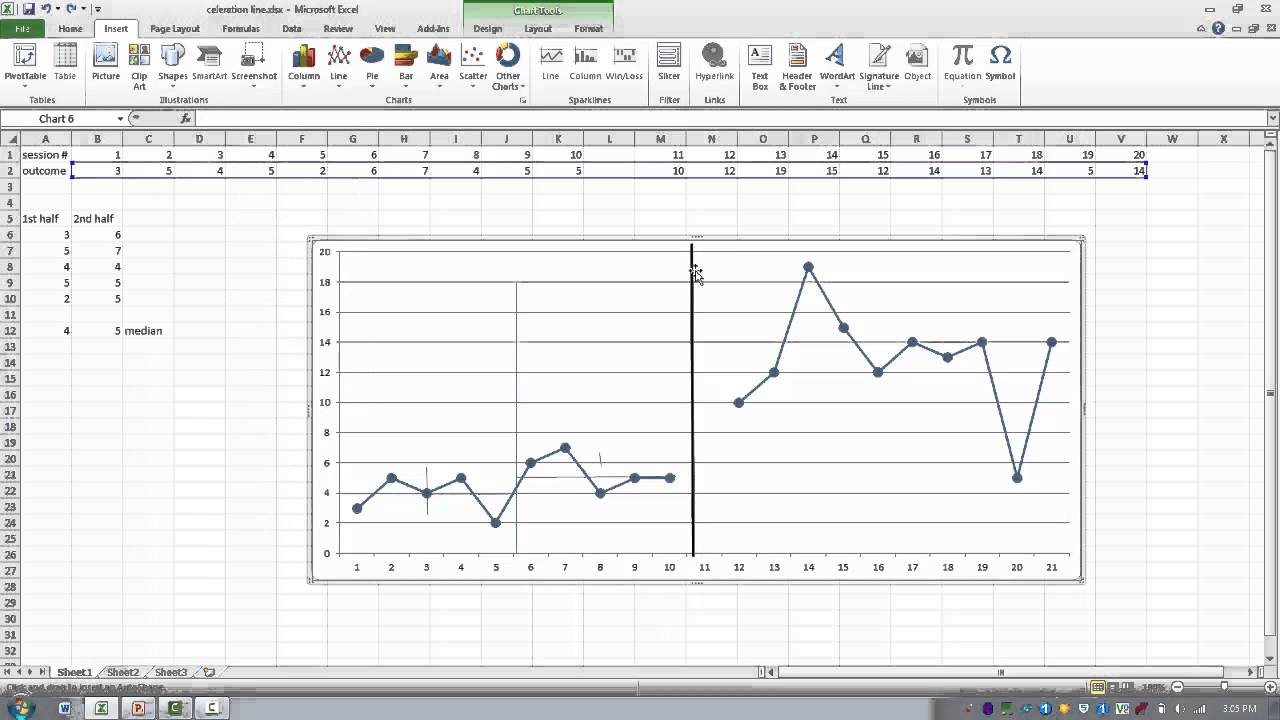The image size is (1280, 720).
Task: Open the Chart Tools Layout tab
Action: [538, 29]
